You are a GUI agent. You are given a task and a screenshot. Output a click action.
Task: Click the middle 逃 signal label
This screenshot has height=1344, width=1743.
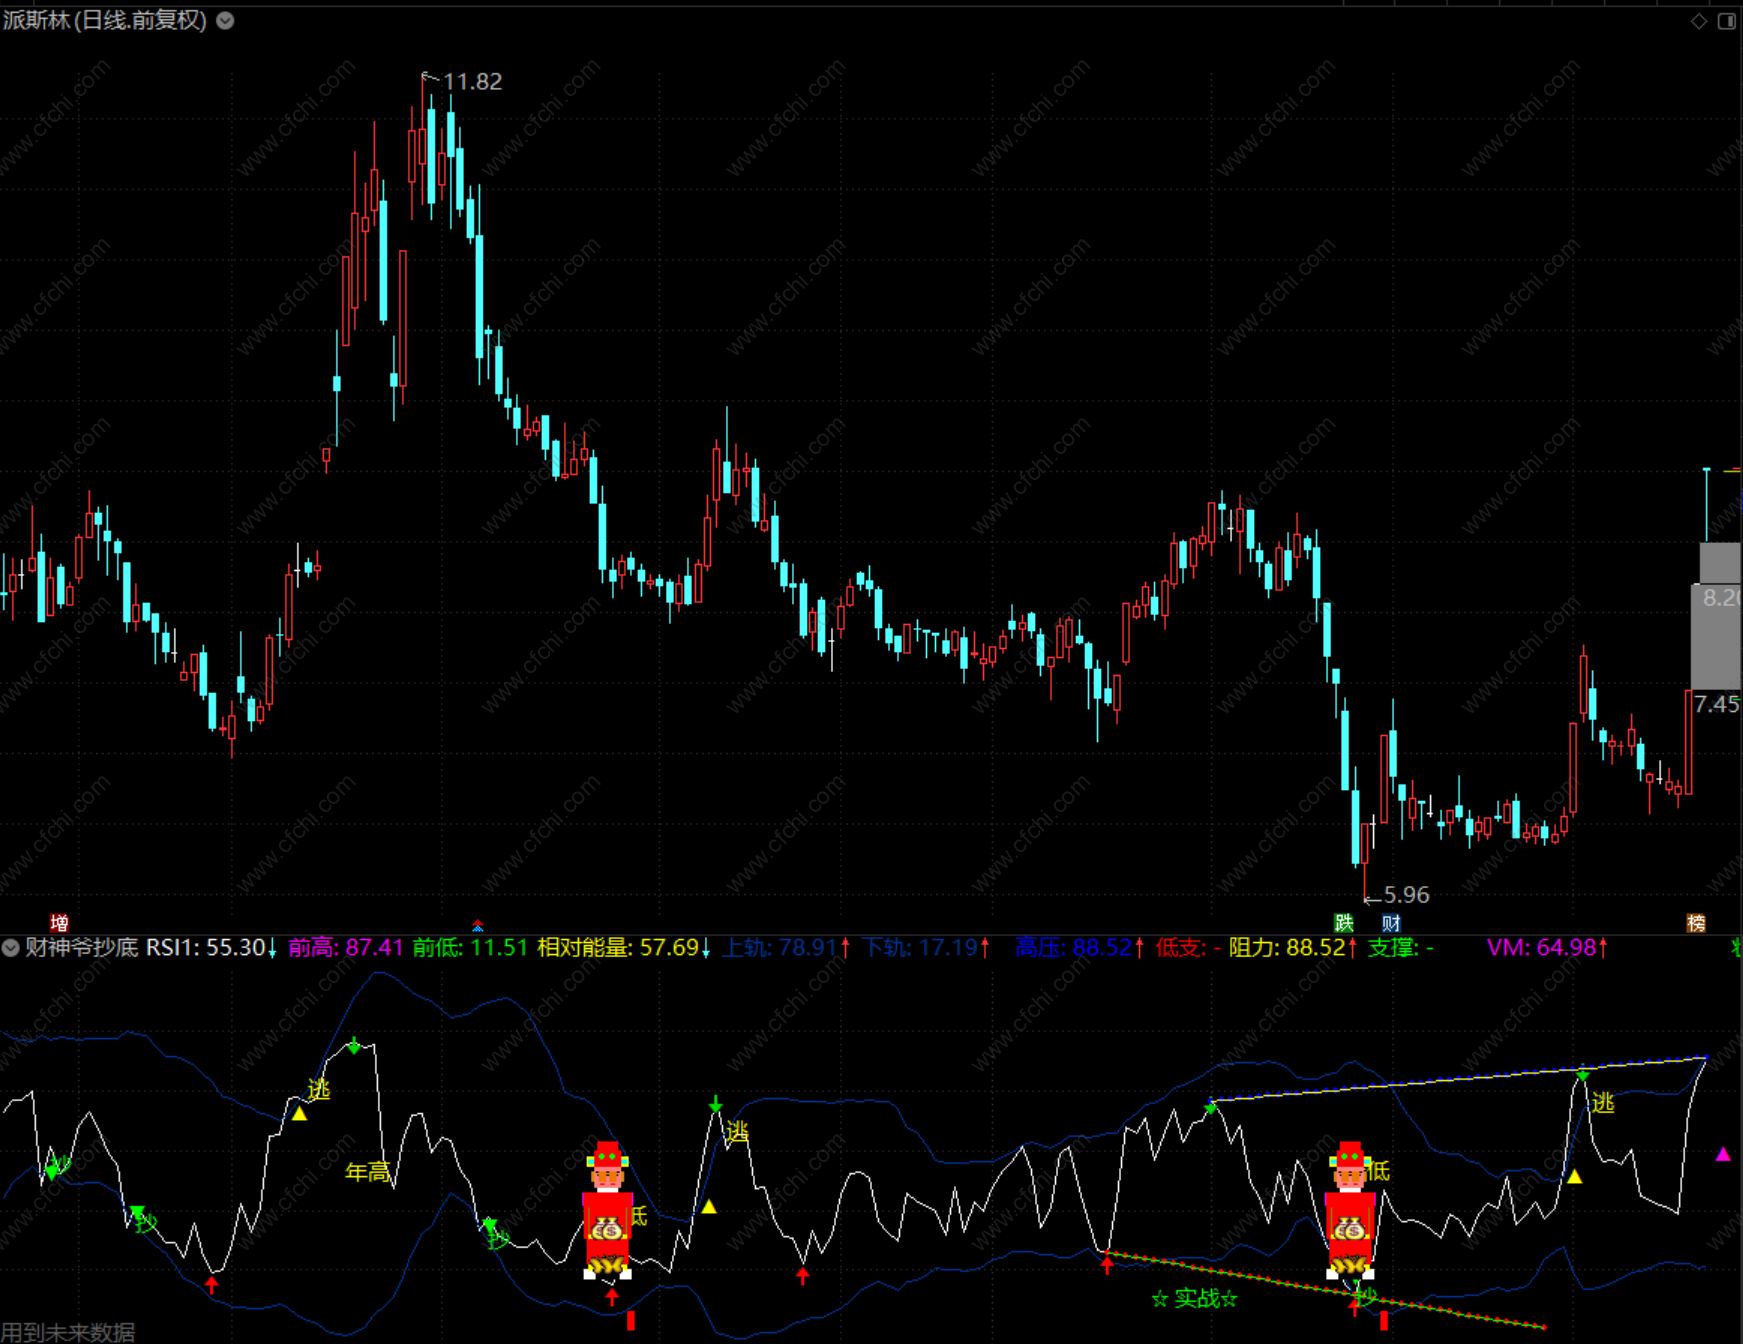coord(737,1132)
